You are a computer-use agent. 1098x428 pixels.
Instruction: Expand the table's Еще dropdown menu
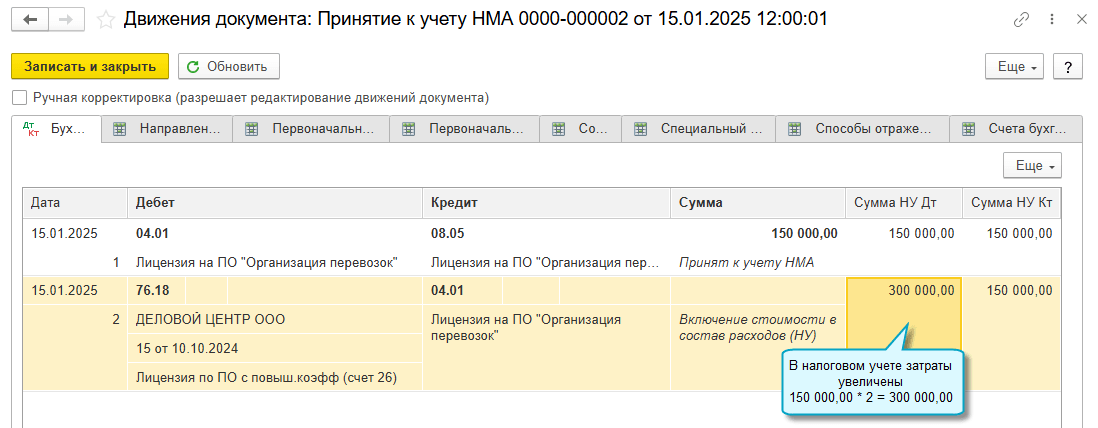(1032, 165)
